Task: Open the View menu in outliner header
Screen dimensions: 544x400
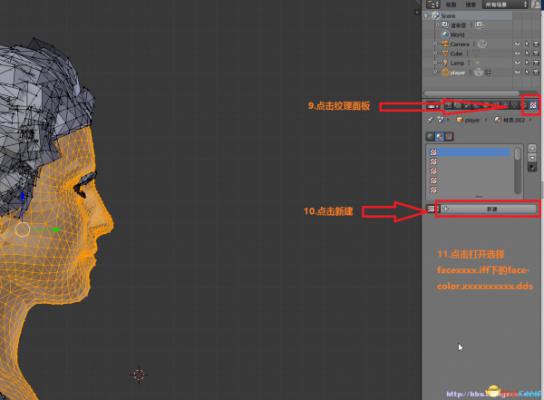Action: [x=451, y=5]
